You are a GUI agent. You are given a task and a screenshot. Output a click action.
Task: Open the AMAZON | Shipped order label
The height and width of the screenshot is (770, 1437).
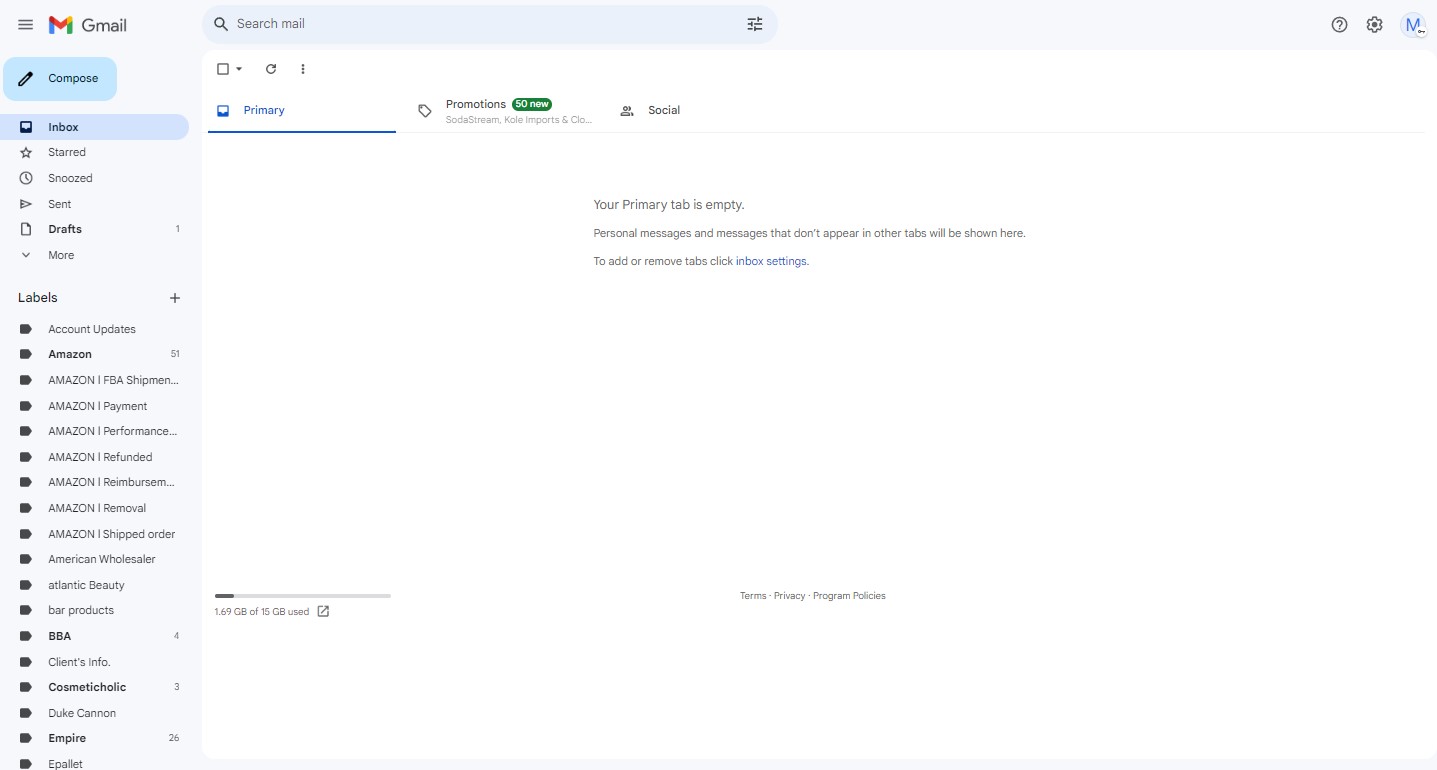click(94, 534)
